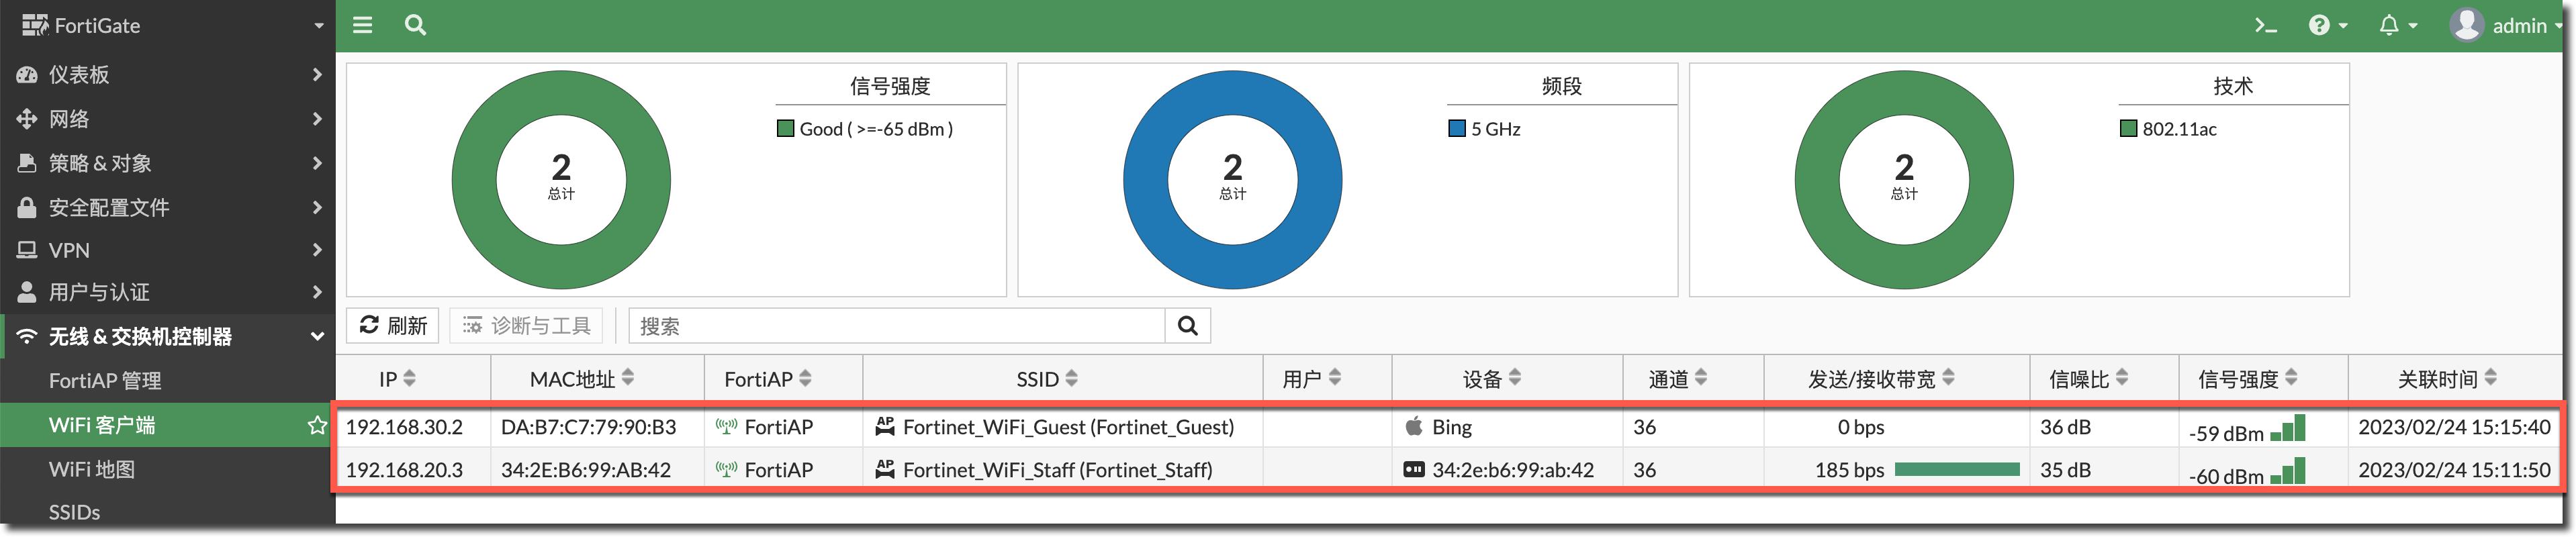Expand the 网络 menu chevron

(x=317, y=119)
